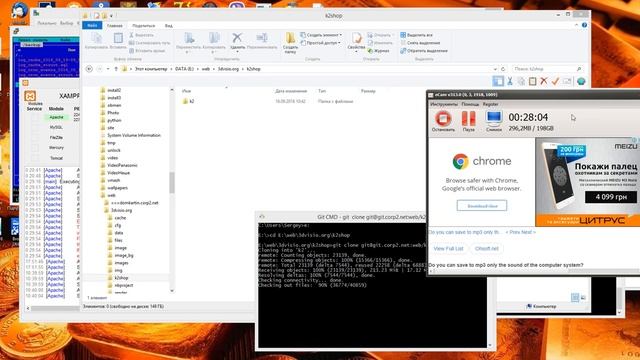Click the orange checkmark icon in toolbar
The height and width of the screenshot is (360, 640).
(555, 82)
